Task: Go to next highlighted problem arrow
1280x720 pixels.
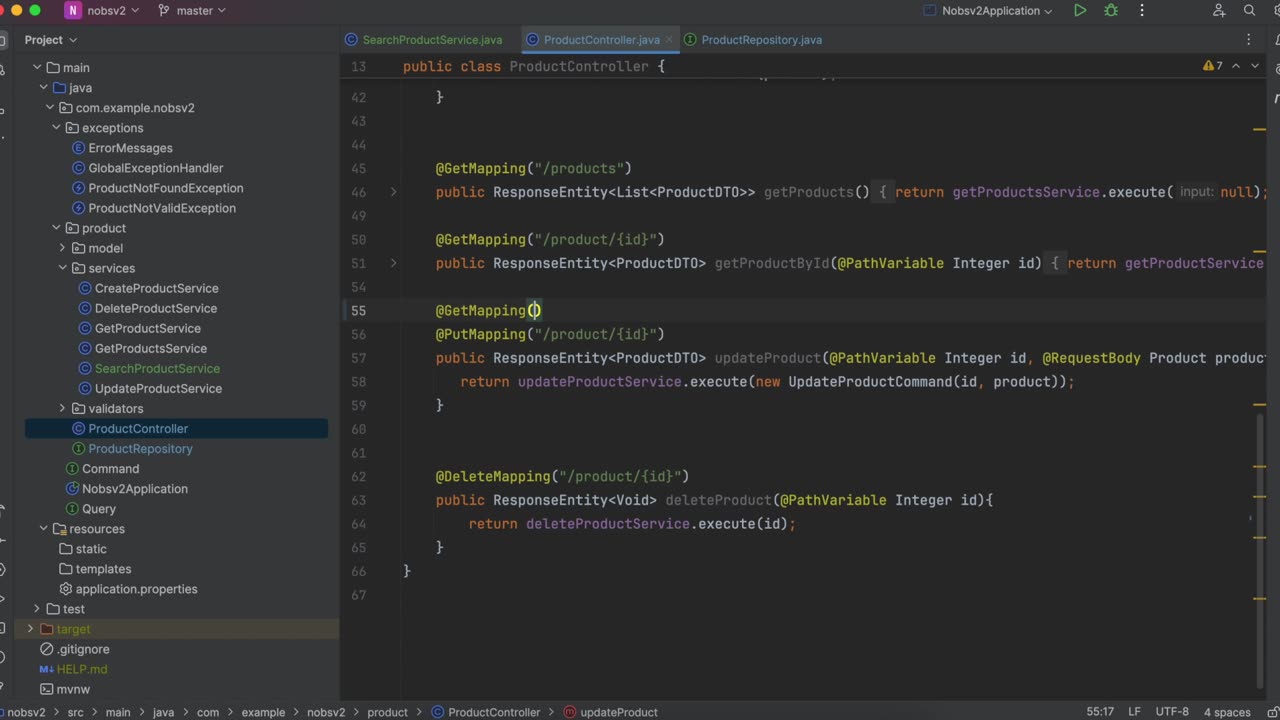Action: [1255, 66]
